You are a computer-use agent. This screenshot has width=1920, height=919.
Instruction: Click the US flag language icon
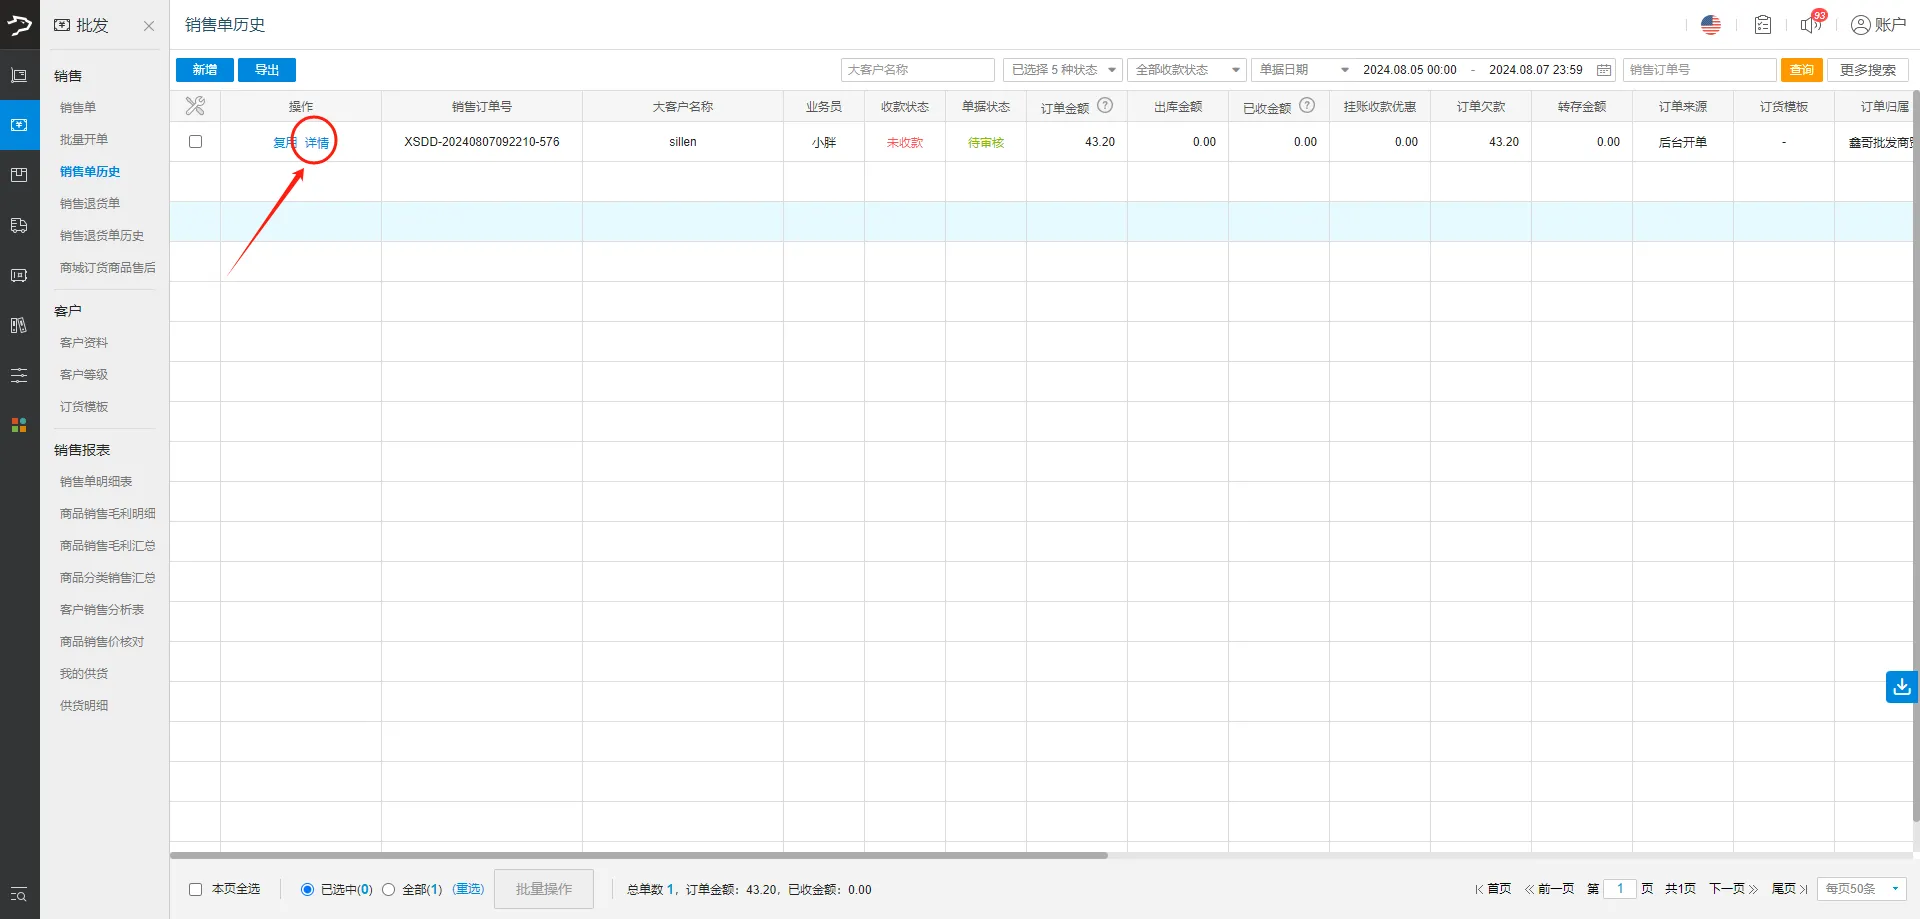pos(1710,25)
